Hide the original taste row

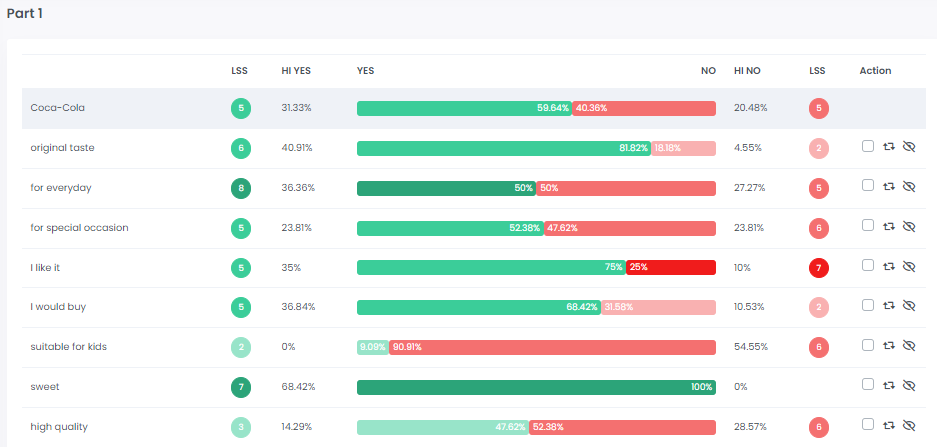click(909, 147)
